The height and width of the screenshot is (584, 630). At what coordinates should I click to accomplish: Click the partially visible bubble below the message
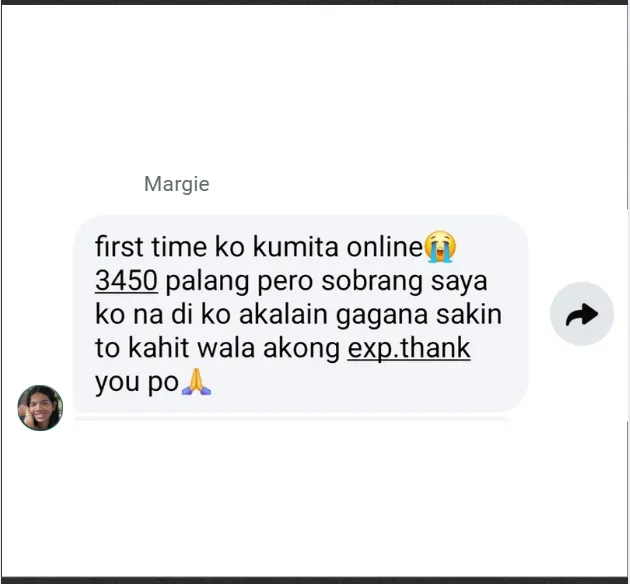293,419
